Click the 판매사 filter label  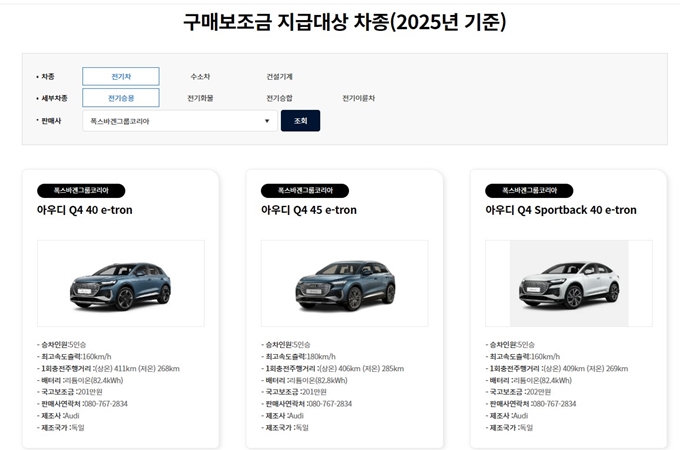tap(49, 121)
